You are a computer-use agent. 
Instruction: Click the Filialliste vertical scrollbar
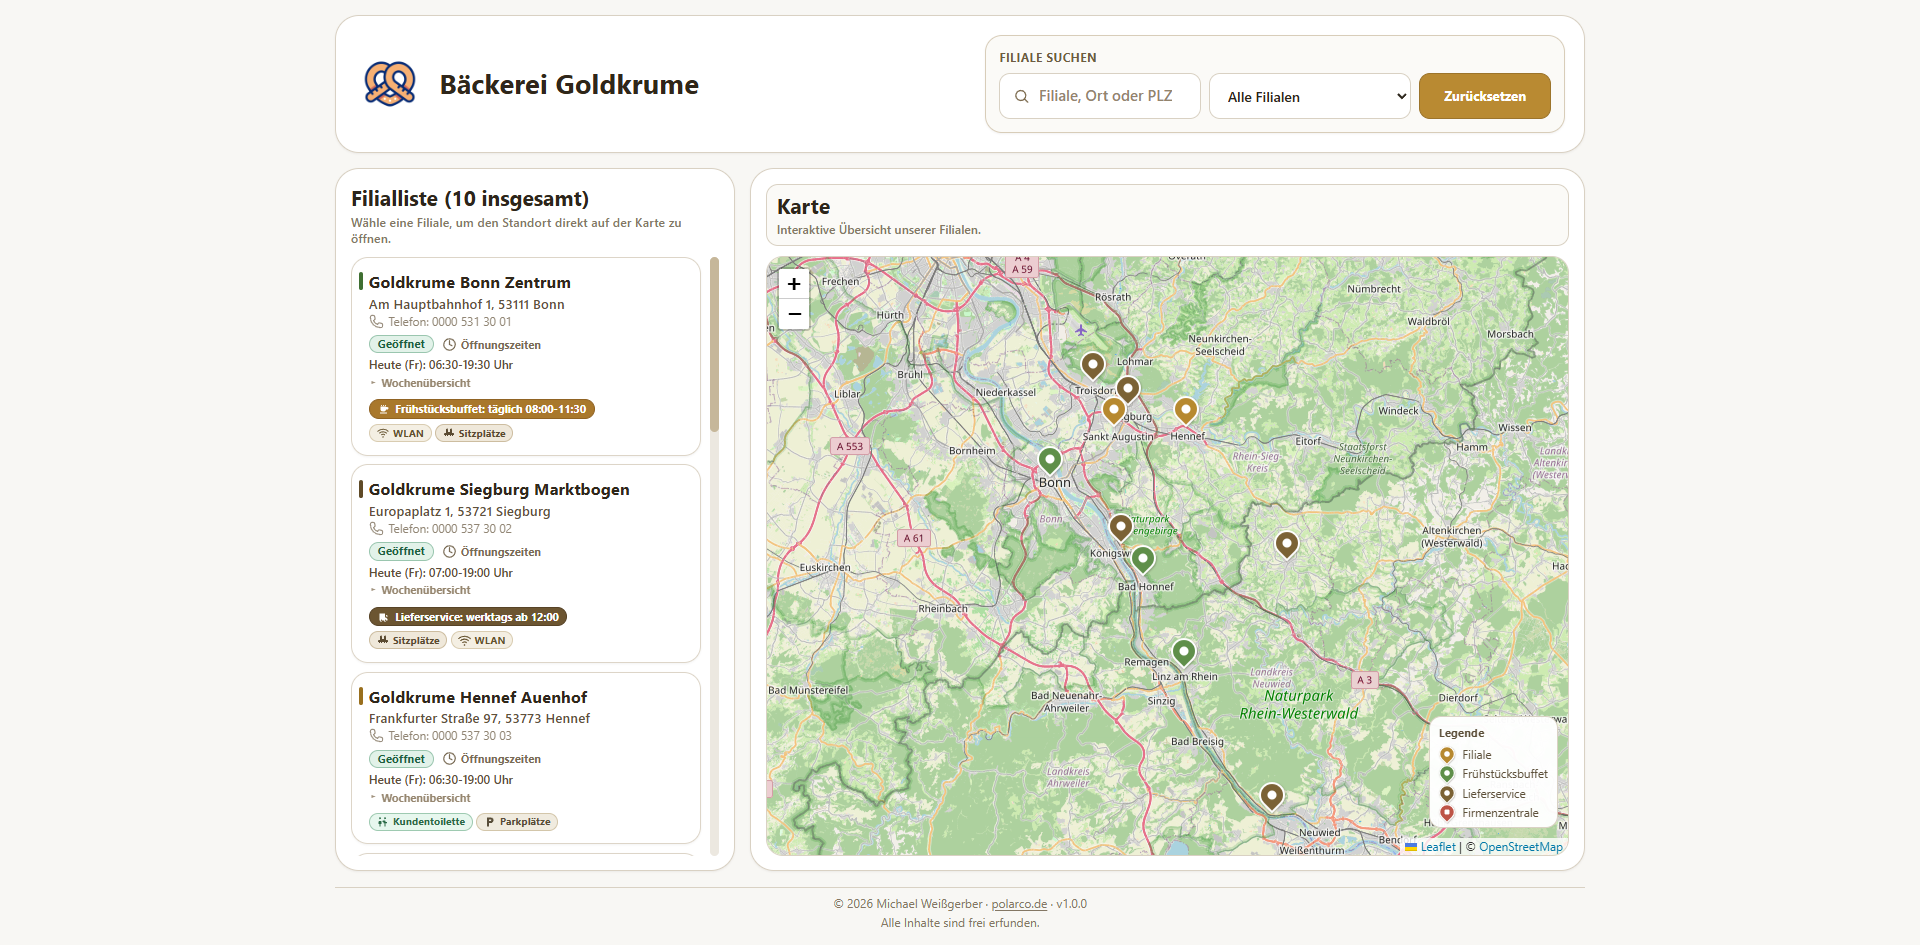pyautogui.click(x=714, y=345)
